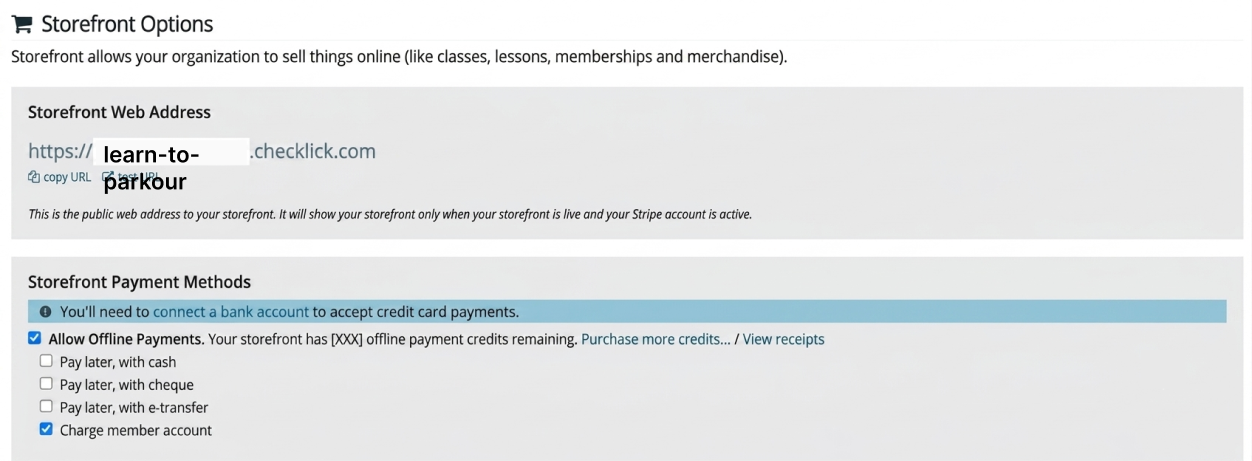Click the Storefront Payment Methods heading
1252x461 pixels.
click(139, 282)
